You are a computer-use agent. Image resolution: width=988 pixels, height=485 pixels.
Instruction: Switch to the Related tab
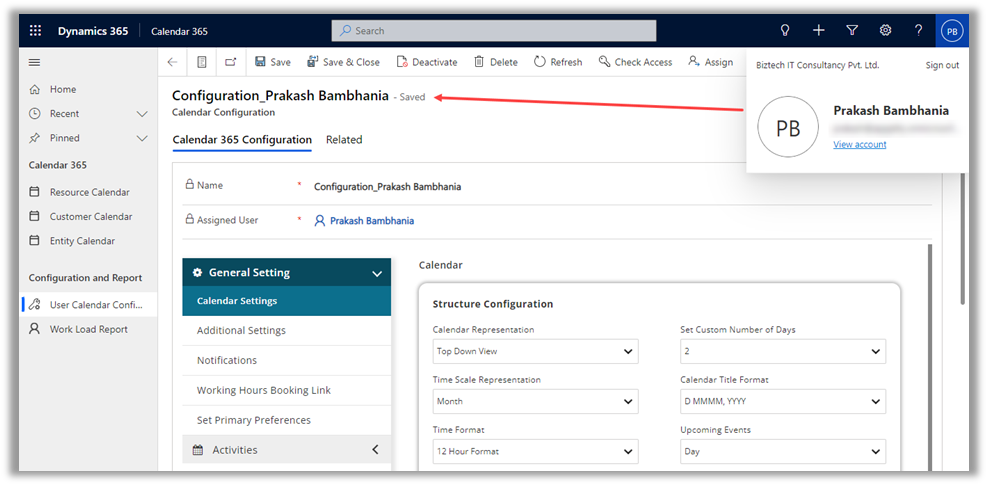pos(344,140)
